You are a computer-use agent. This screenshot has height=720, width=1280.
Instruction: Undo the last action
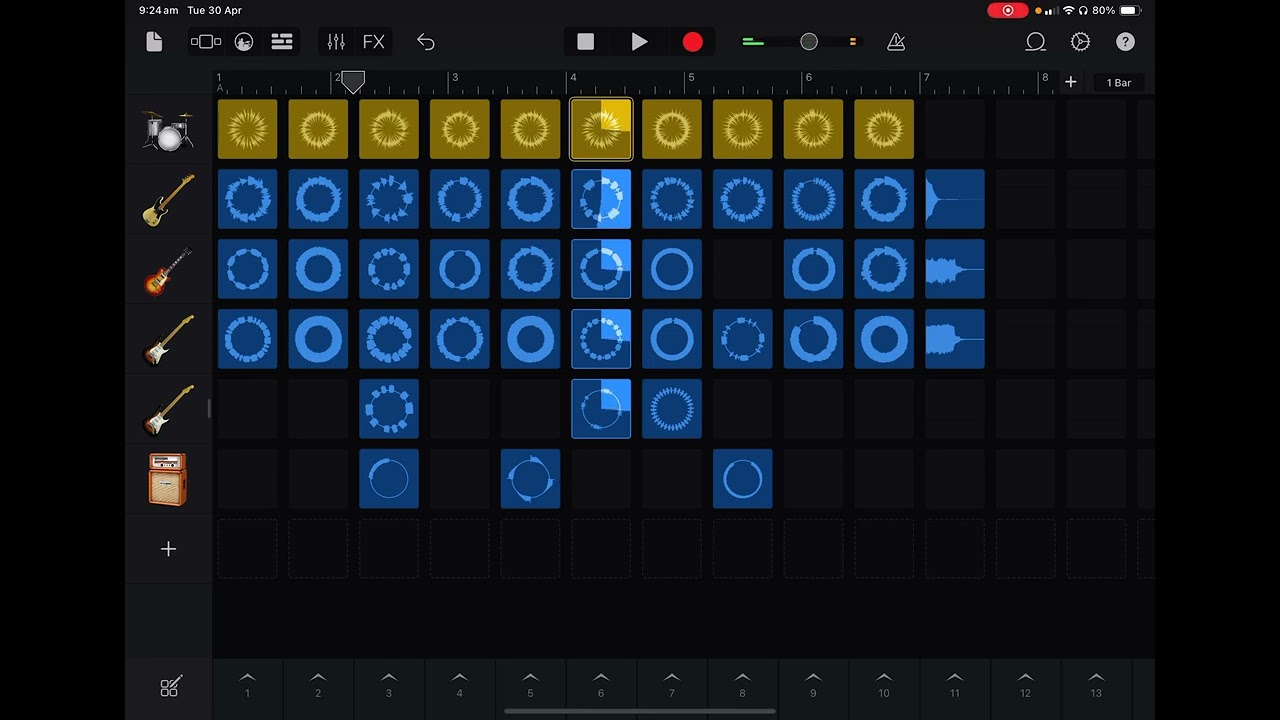(426, 42)
